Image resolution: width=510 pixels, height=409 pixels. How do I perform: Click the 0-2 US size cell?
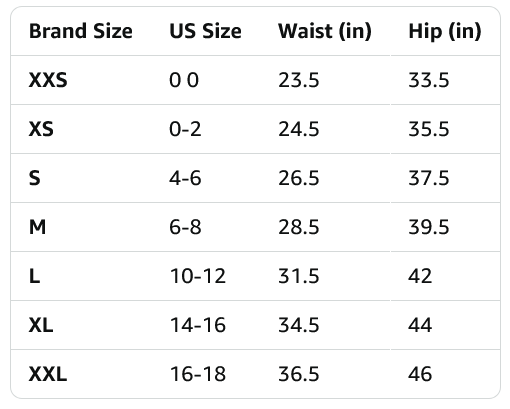point(185,129)
